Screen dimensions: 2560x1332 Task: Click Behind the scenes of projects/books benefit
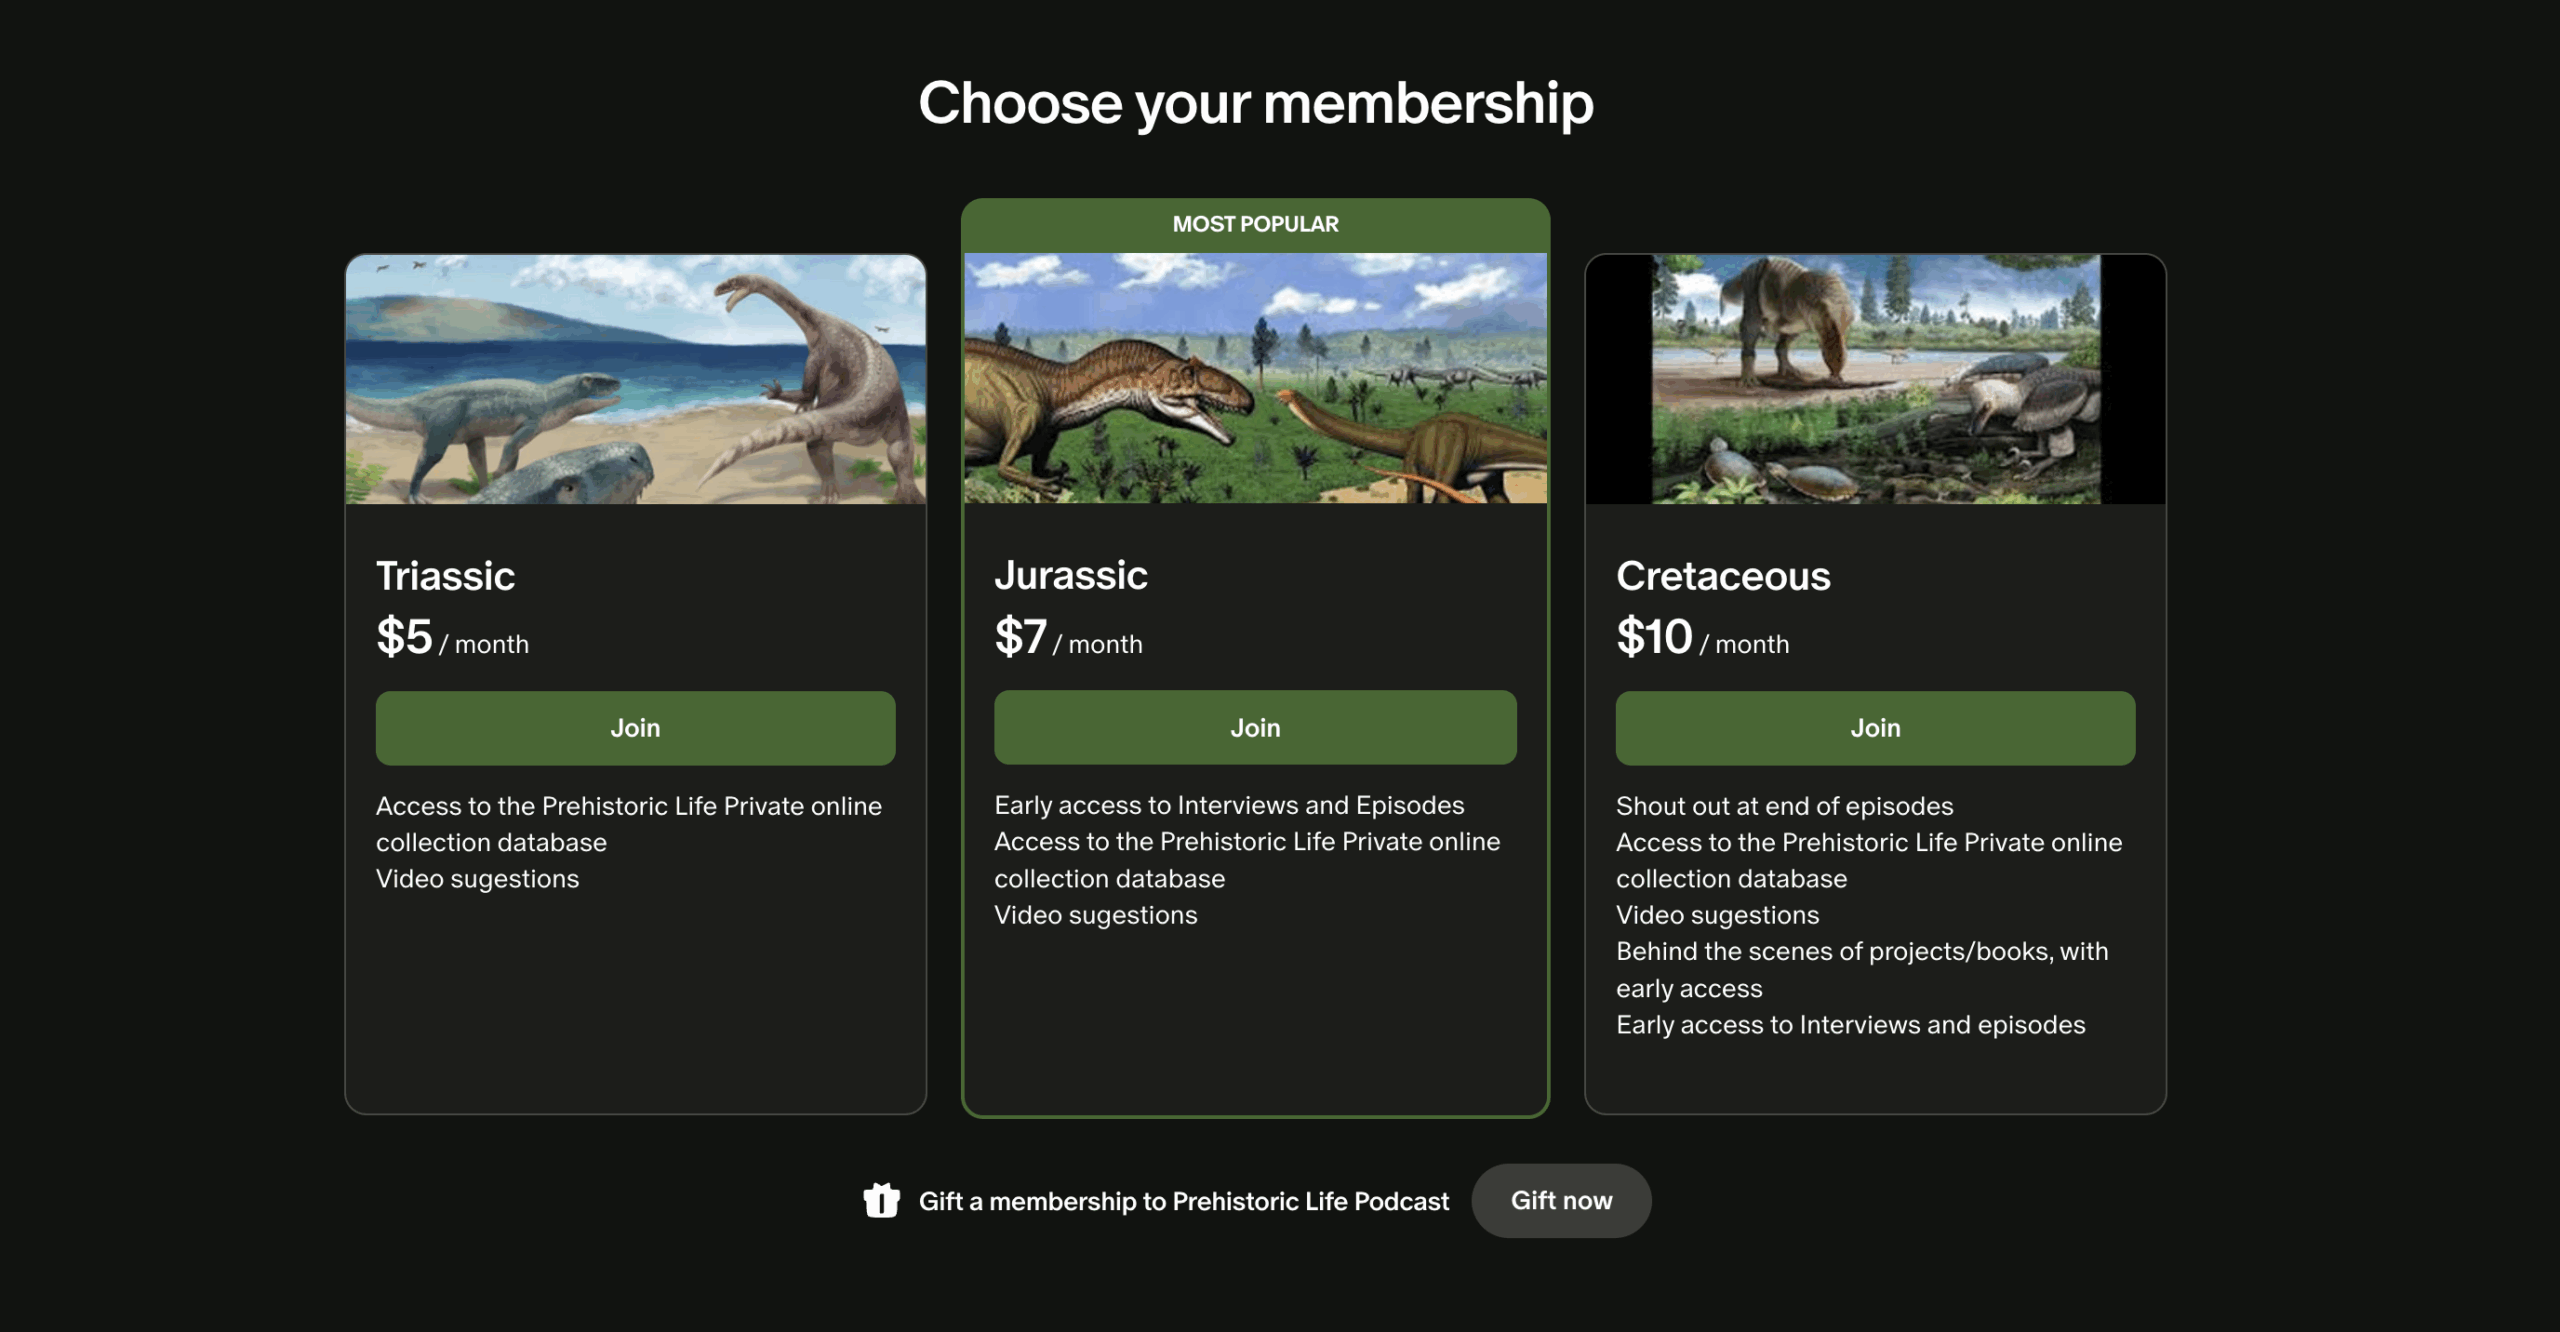(1860, 952)
